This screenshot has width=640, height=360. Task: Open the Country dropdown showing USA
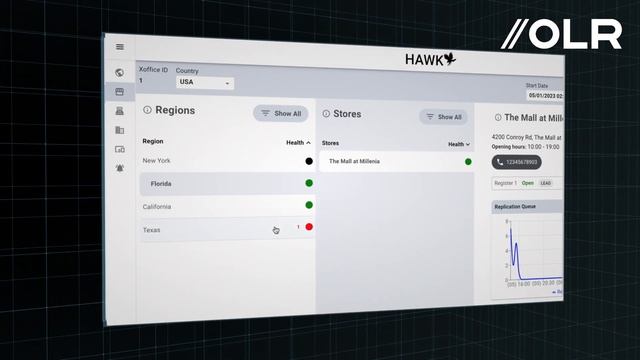[205, 82]
